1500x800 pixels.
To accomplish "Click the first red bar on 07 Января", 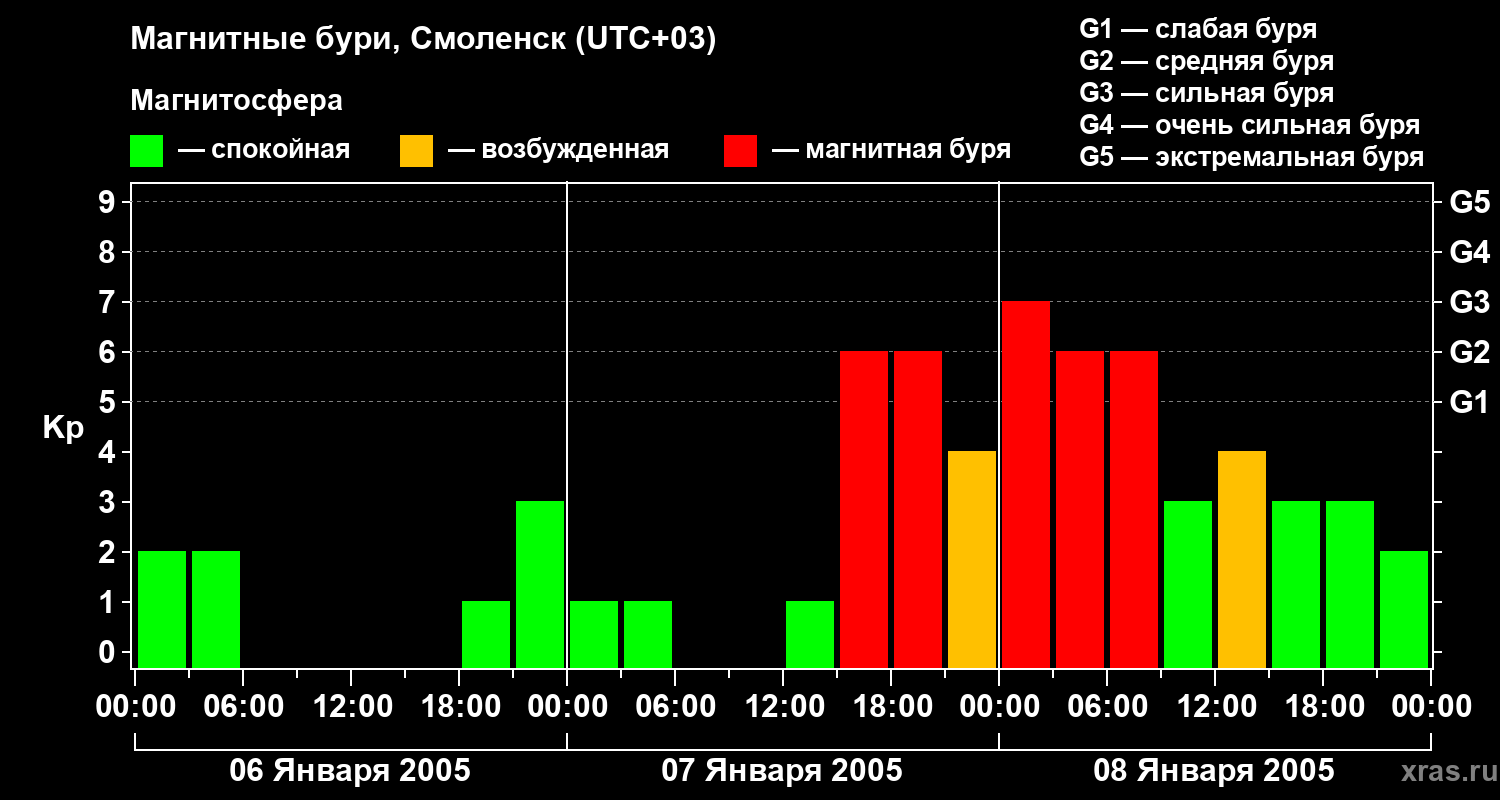I will 864,509.
